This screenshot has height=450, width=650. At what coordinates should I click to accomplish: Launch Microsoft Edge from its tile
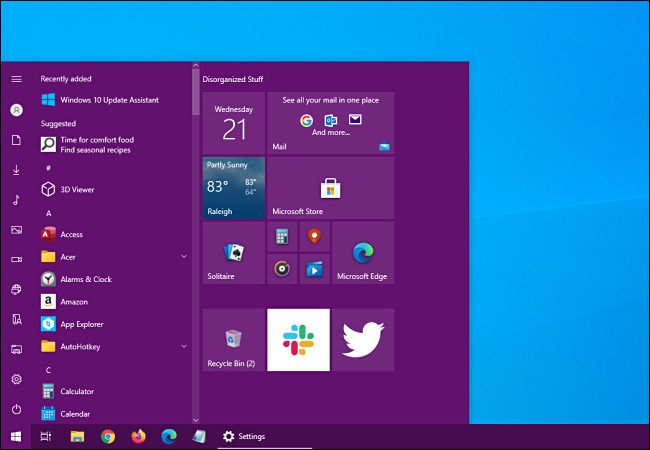(x=362, y=253)
